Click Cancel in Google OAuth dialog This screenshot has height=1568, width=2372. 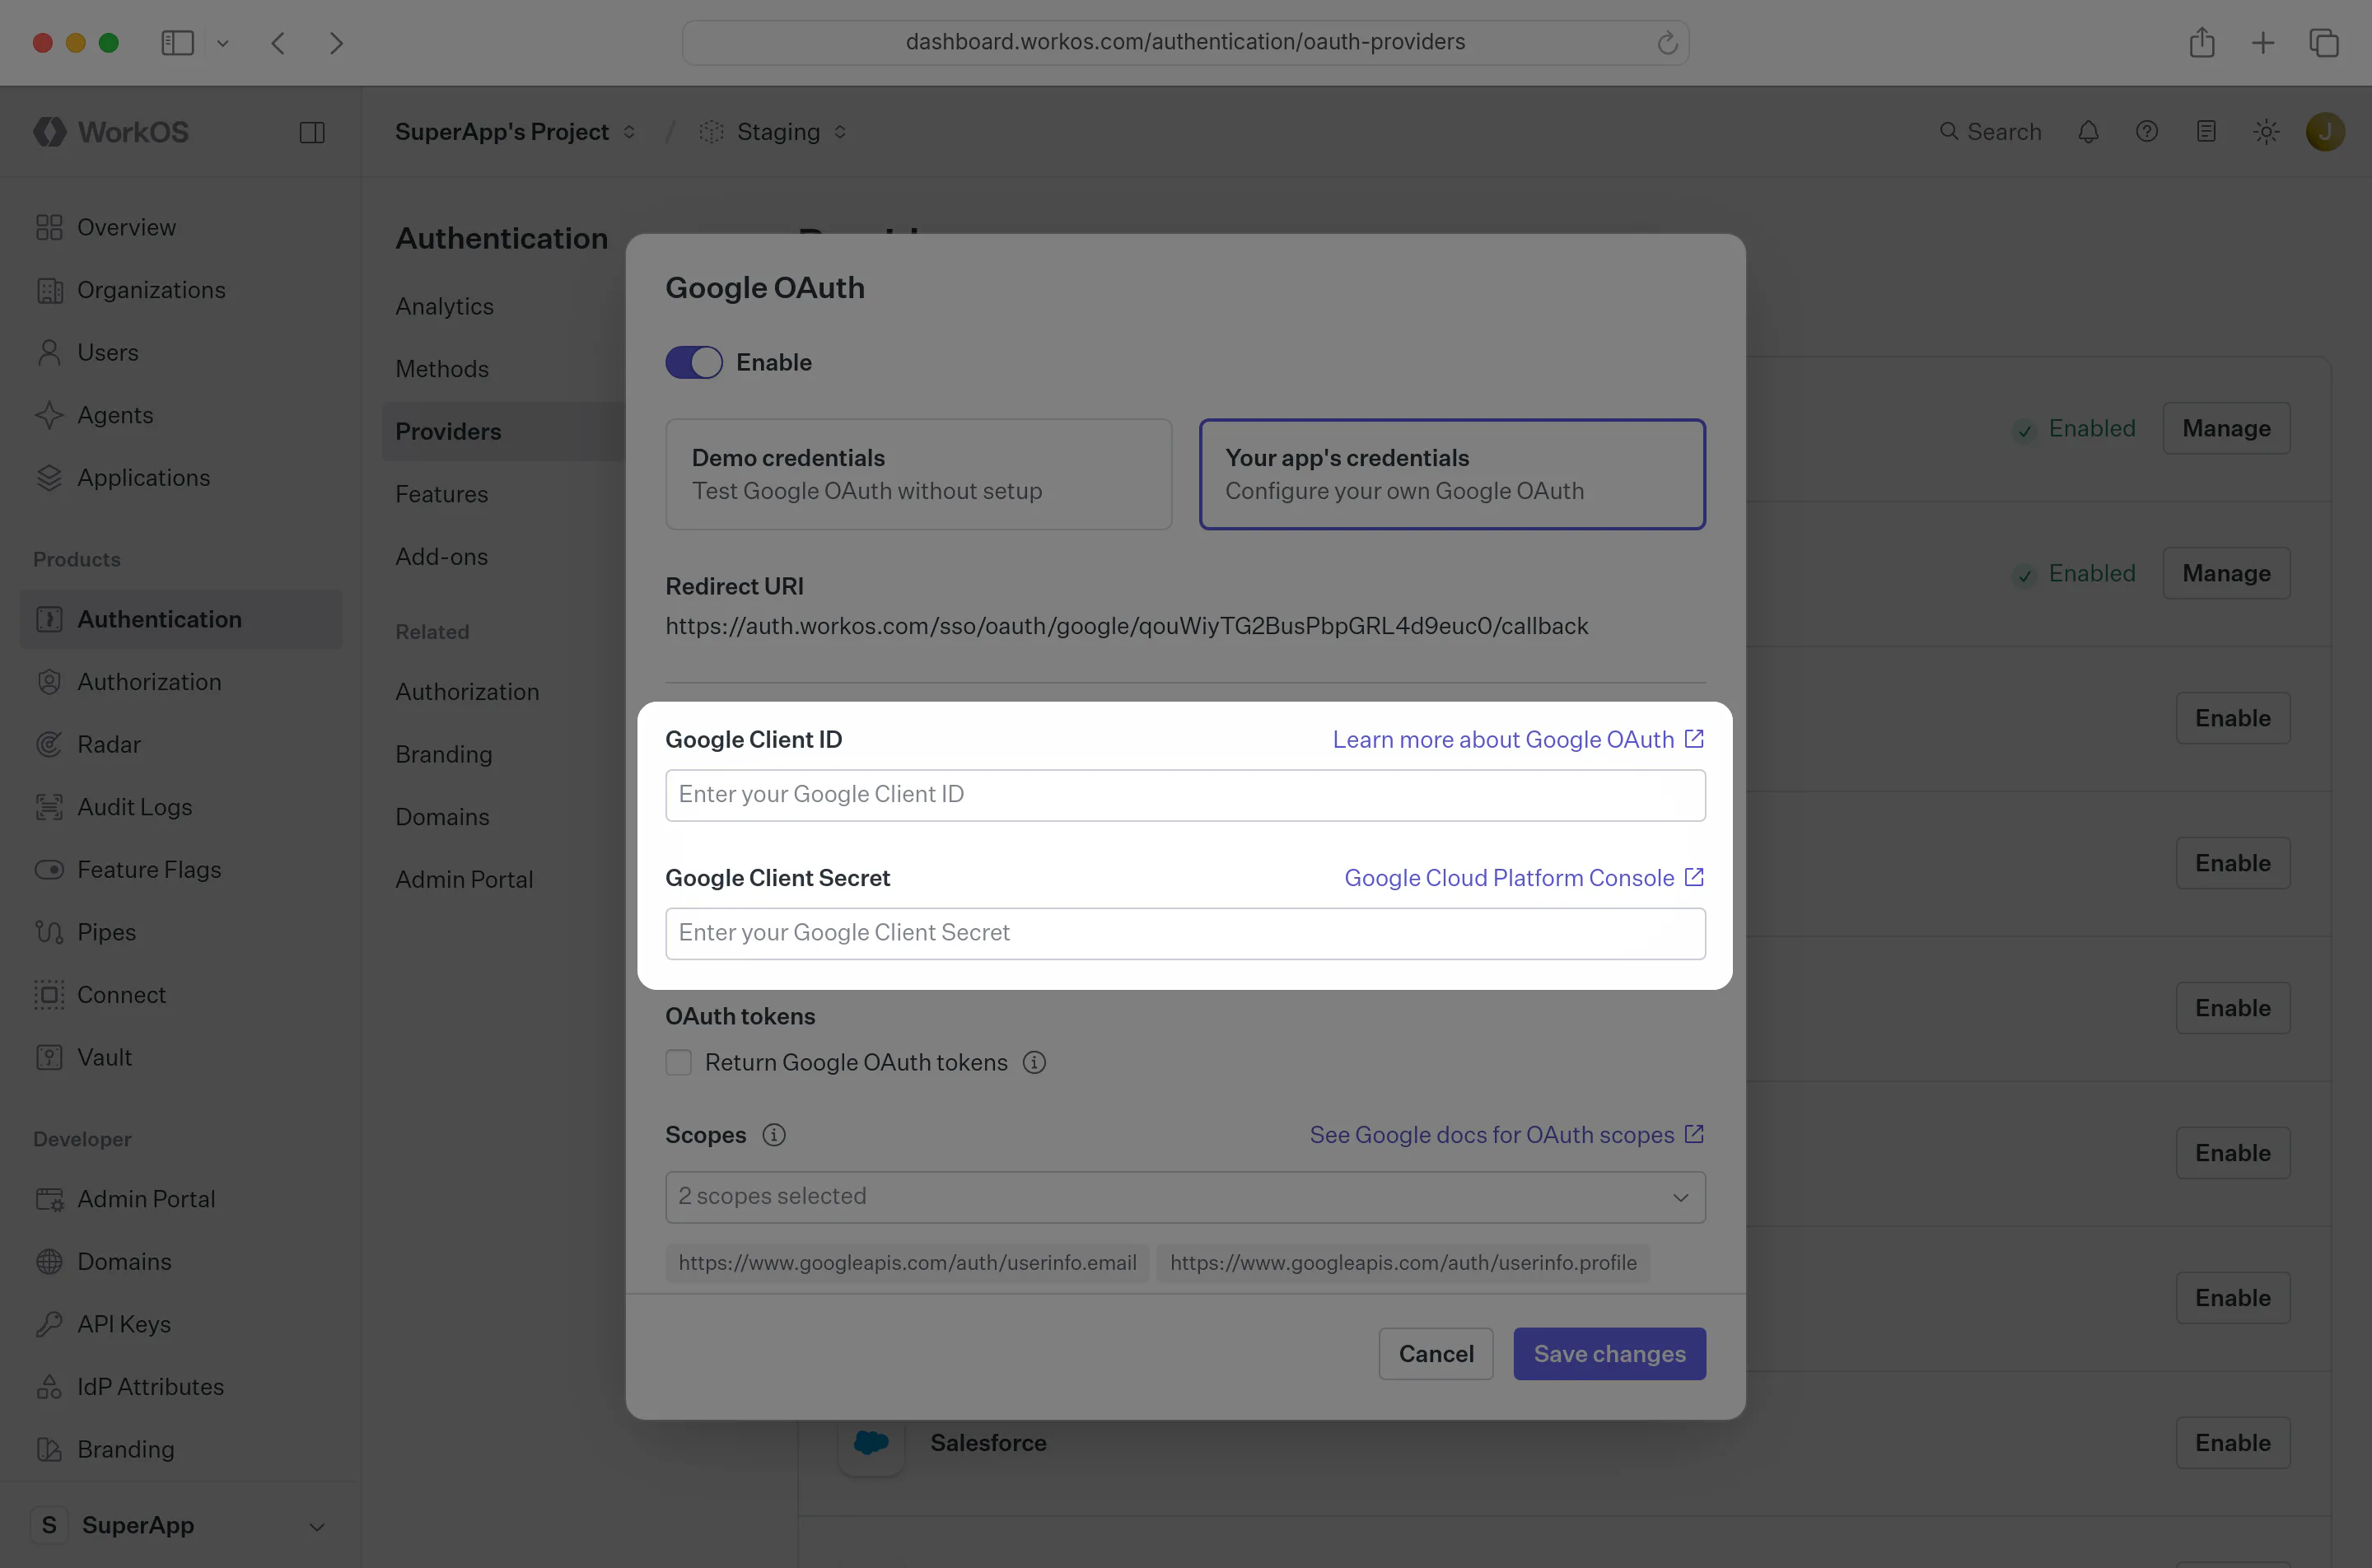pos(1436,1354)
